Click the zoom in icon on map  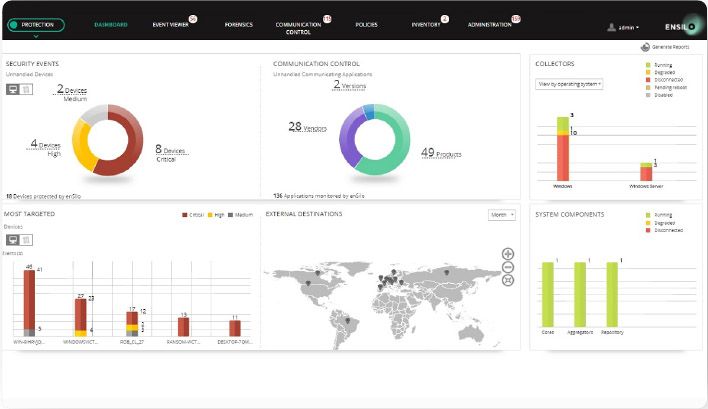click(x=508, y=254)
